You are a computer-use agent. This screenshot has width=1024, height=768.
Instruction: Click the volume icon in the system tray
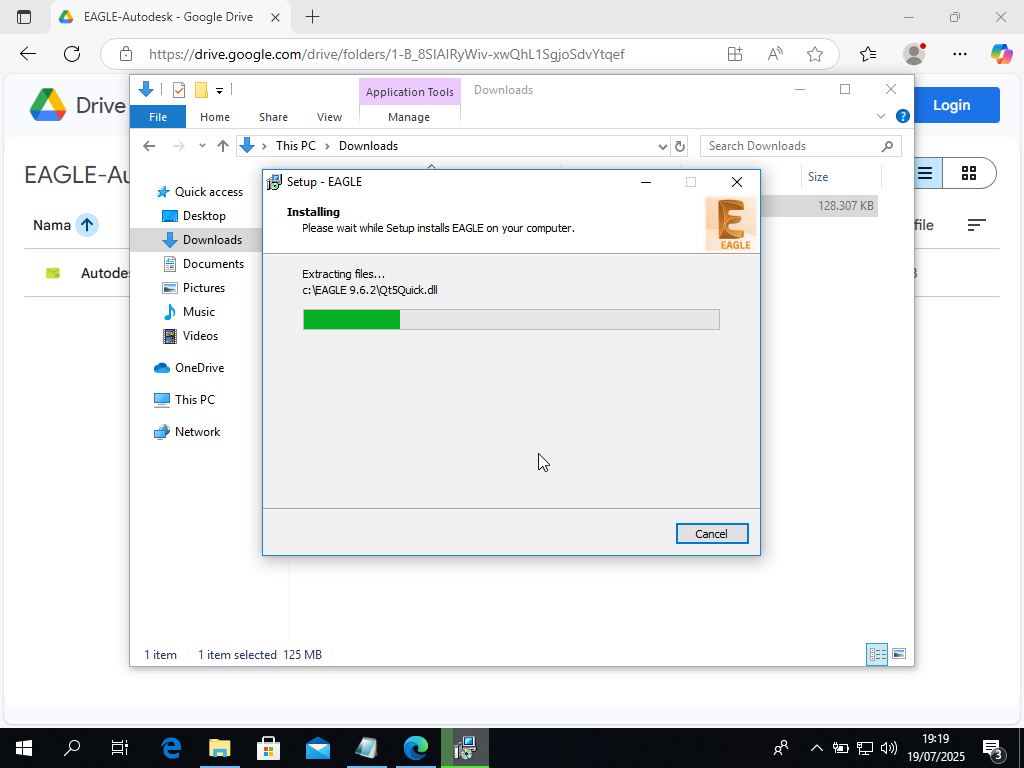coord(889,747)
